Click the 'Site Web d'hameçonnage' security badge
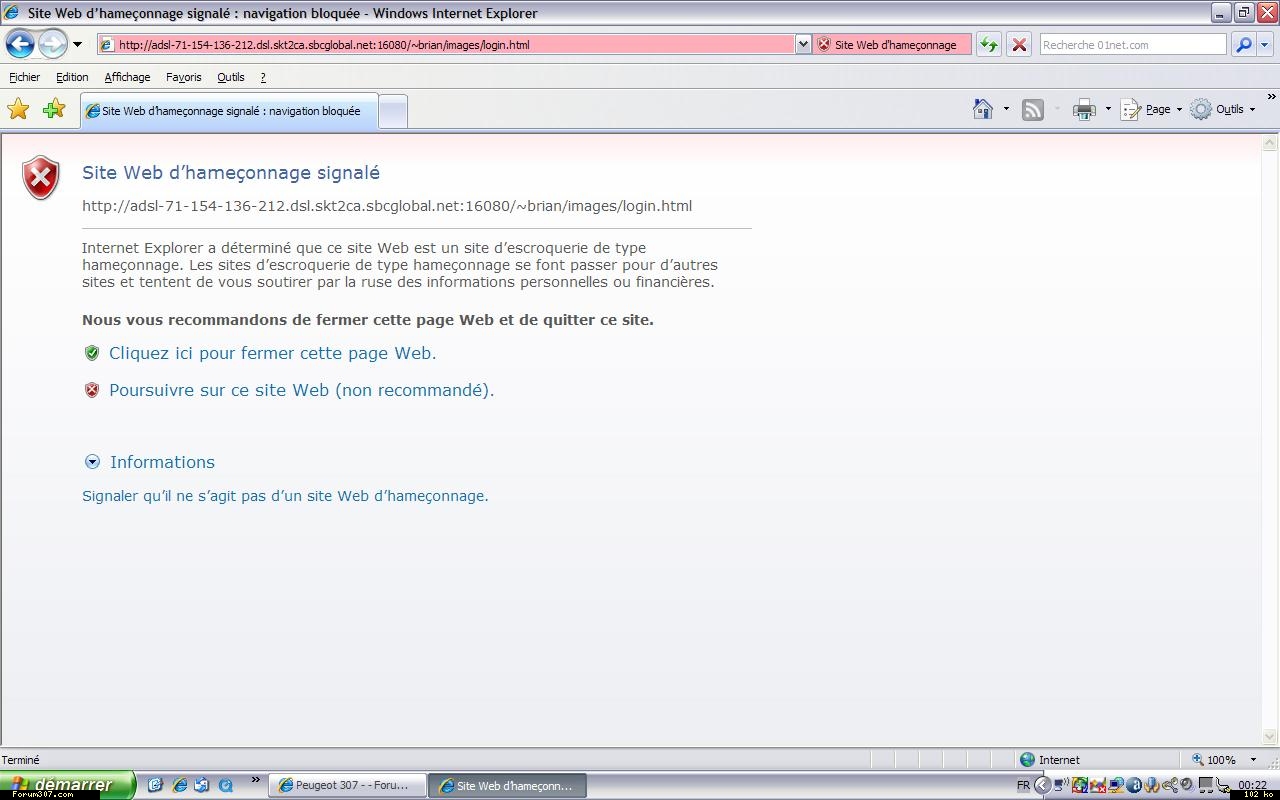 click(x=892, y=44)
